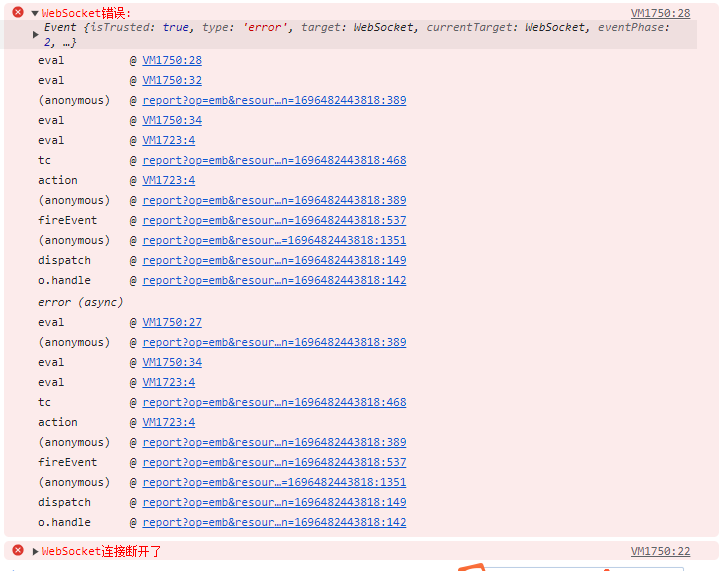Expand the Event {isTrusted: true…} object
The width and height of the screenshot is (722, 571).
pos(35,35)
